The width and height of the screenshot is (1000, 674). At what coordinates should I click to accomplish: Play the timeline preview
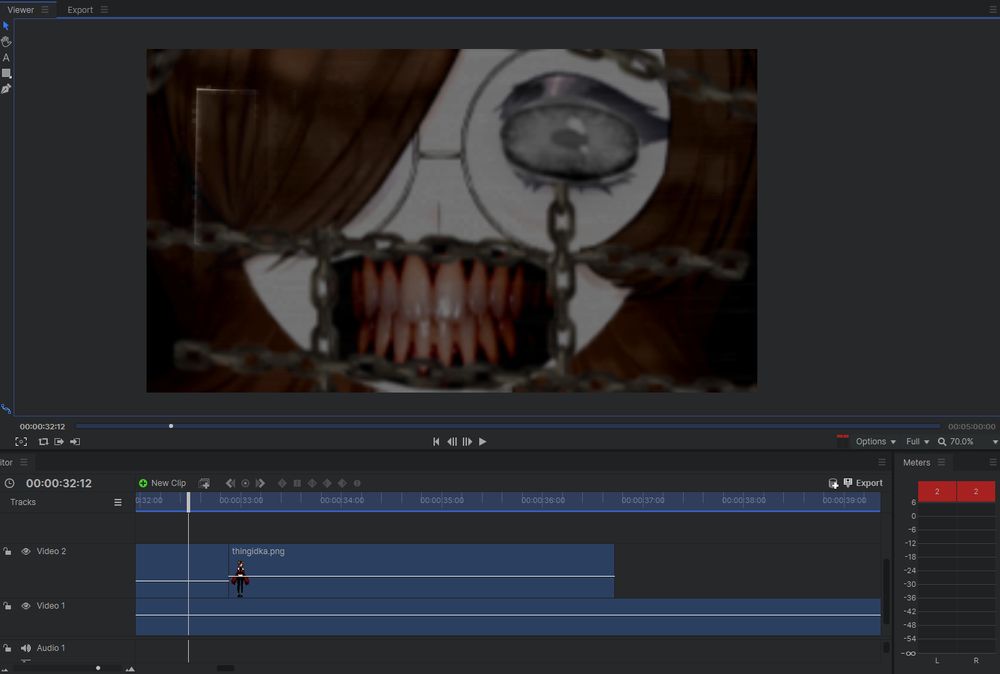click(x=483, y=441)
